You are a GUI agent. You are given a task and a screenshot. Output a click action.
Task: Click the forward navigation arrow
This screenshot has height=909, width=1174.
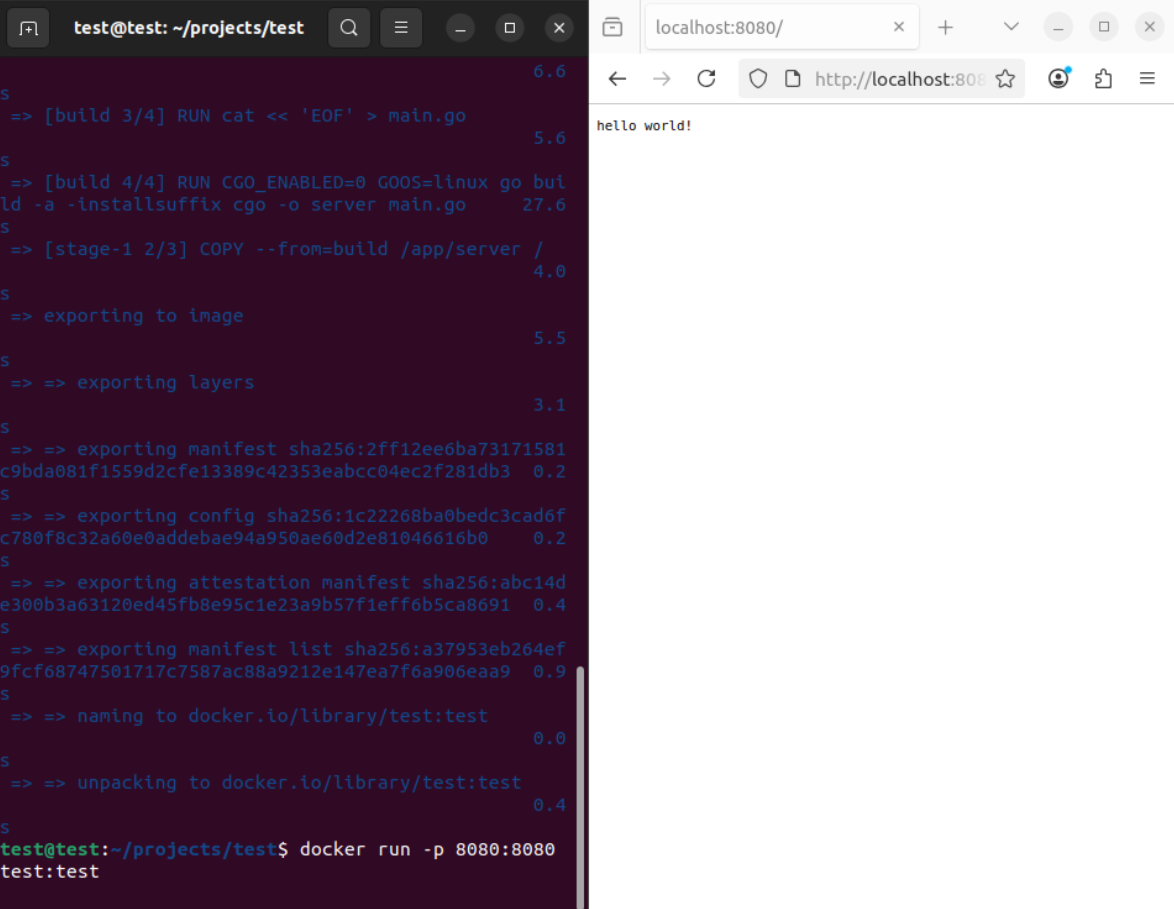662,79
